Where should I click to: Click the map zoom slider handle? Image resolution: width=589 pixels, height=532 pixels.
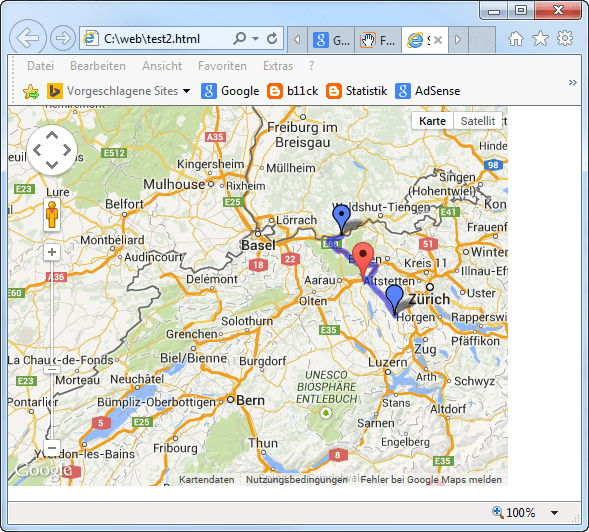tap(52, 369)
